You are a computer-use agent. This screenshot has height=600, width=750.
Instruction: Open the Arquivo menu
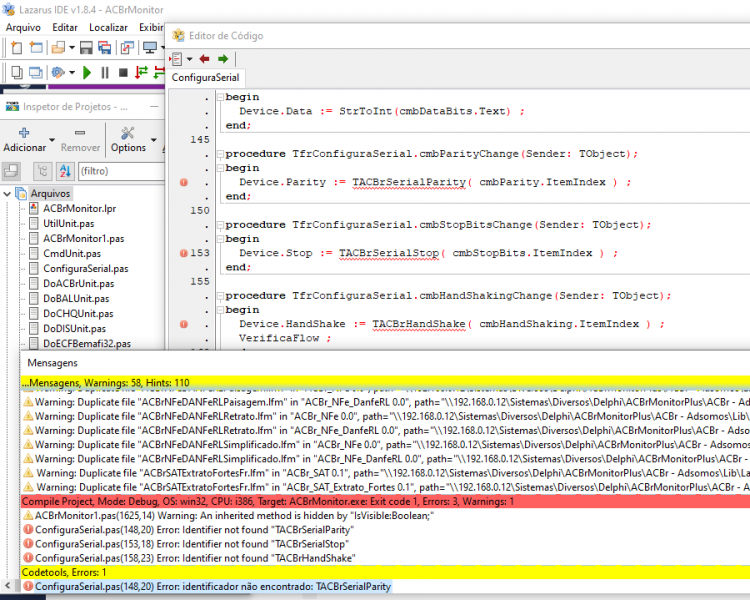pyautogui.click(x=23, y=27)
